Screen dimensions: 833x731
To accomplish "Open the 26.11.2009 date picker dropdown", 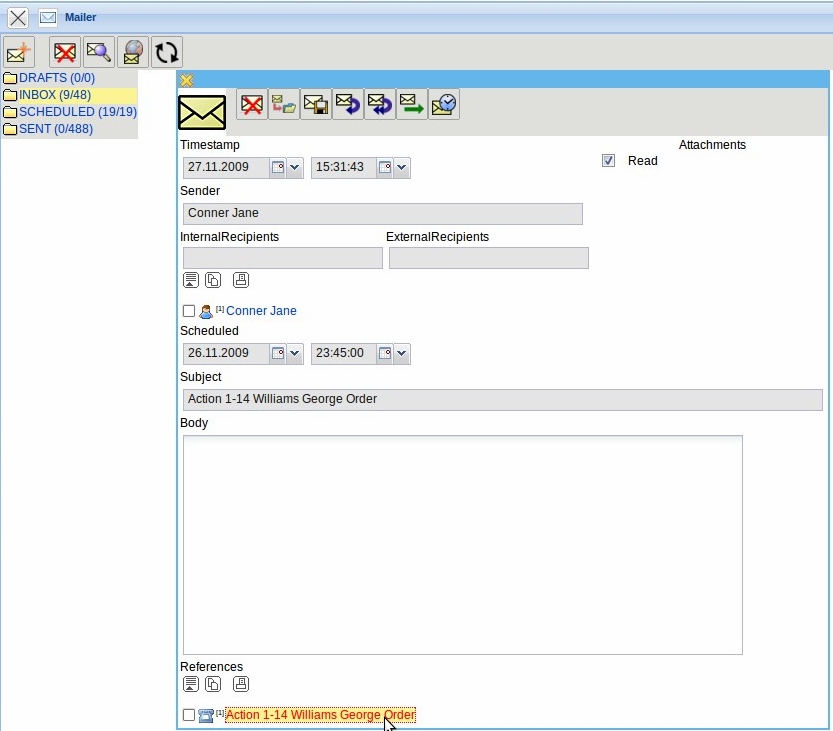I will click(x=294, y=353).
